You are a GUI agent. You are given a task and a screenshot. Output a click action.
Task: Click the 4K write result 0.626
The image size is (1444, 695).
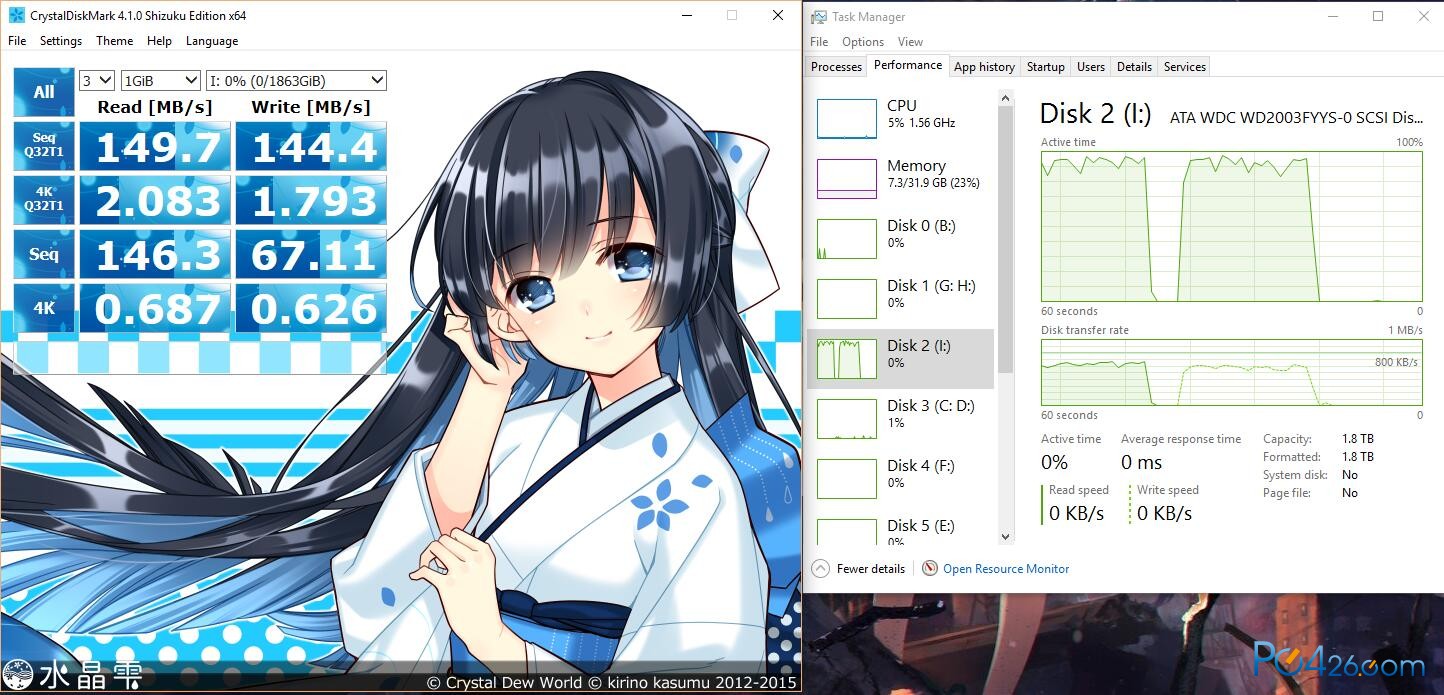(311, 308)
